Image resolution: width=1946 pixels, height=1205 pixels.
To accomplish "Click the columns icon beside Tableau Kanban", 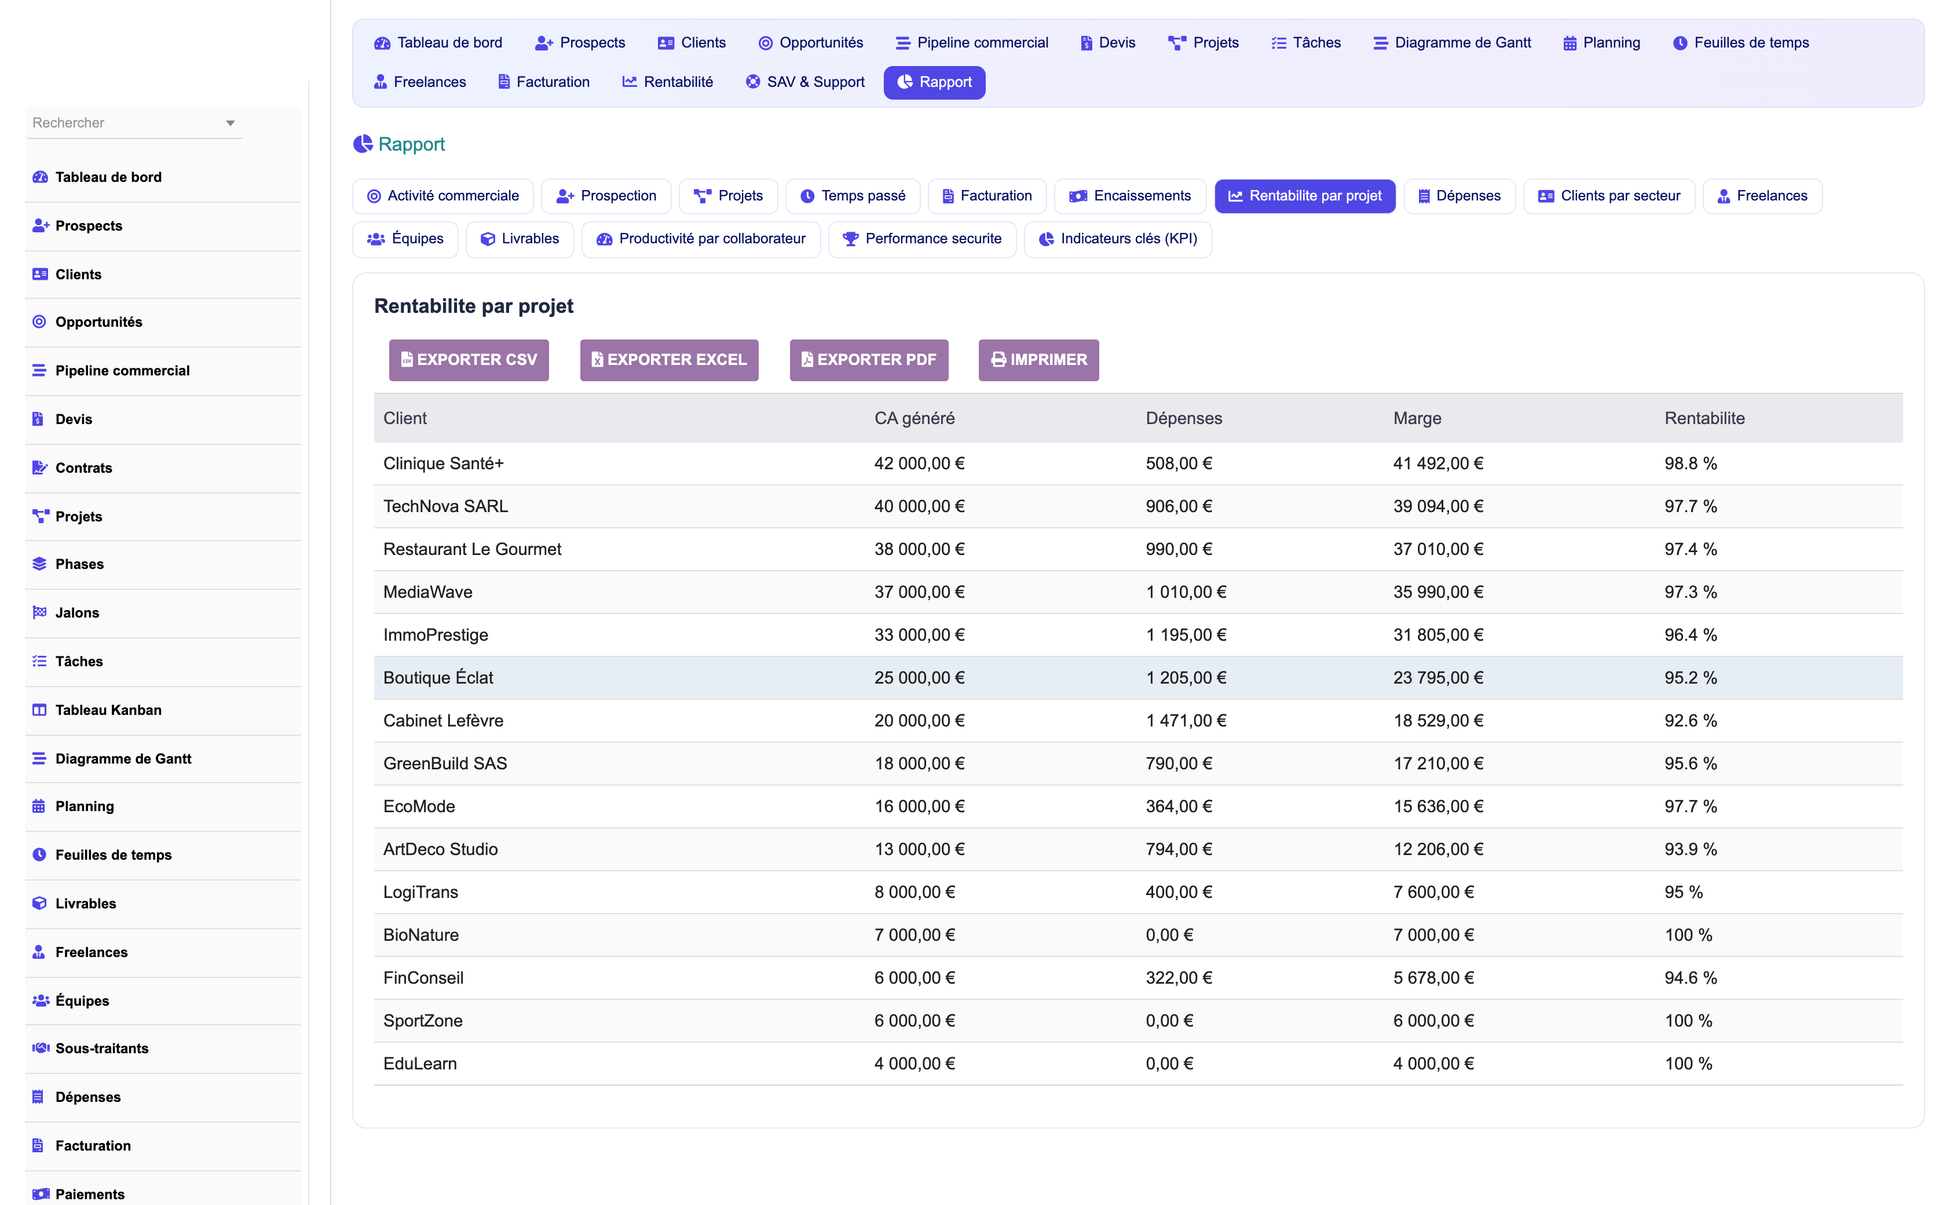I will pos(40,710).
